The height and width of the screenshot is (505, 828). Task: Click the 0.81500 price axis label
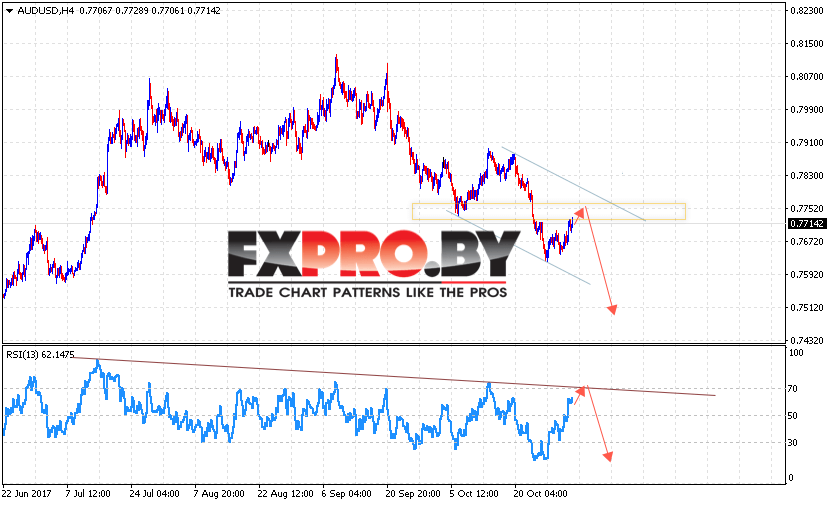pos(806,44)
